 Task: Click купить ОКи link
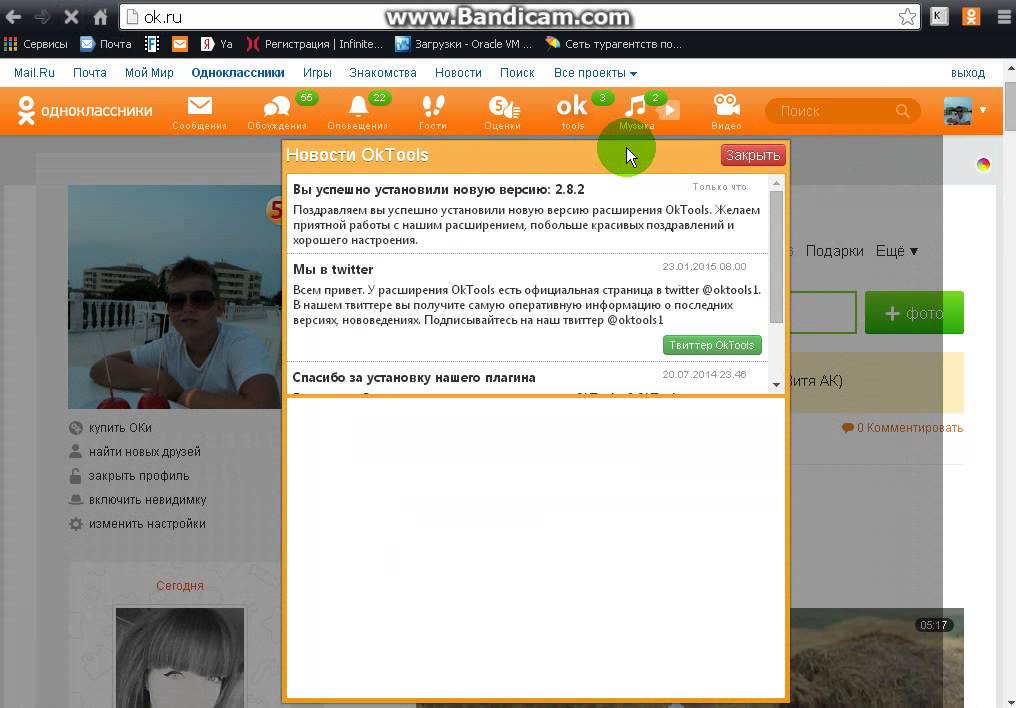120,428
